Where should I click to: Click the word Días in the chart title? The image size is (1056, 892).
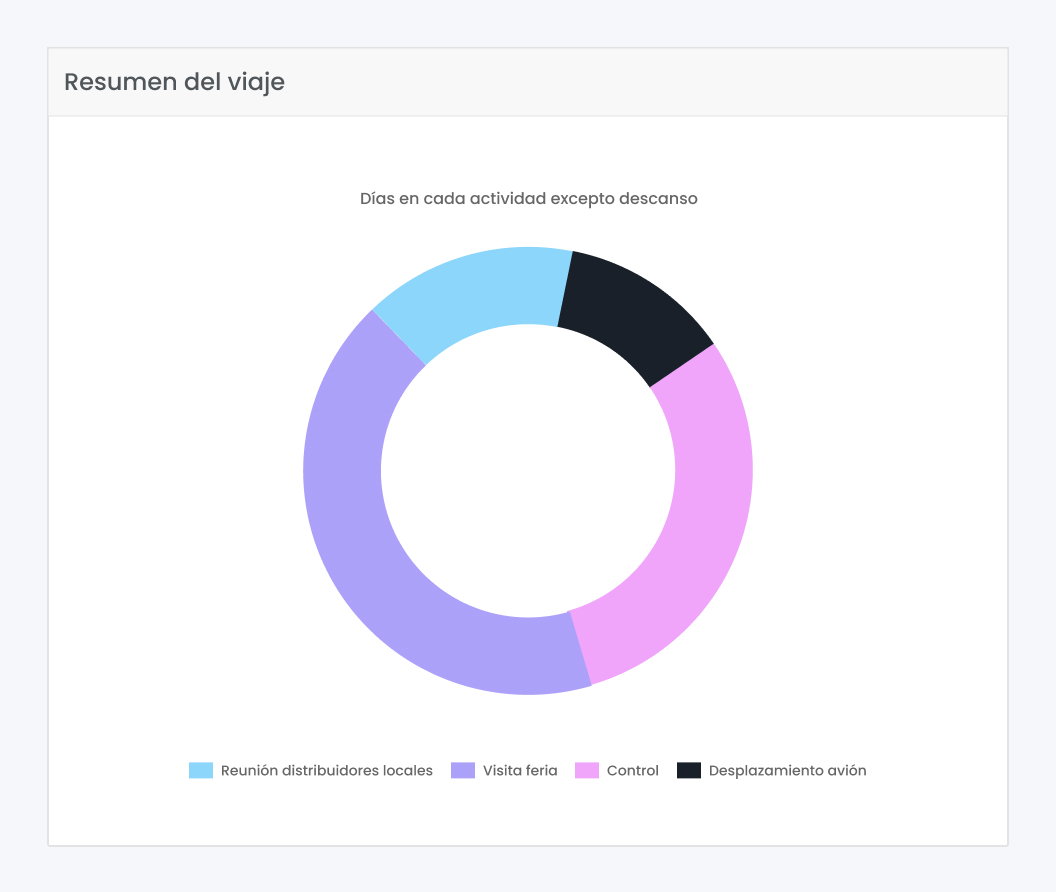pos(377,198)
